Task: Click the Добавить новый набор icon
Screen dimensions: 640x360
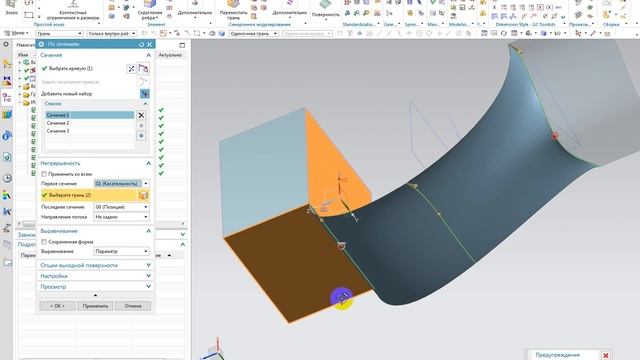Action: pyautogui.click(x=144, y=94)
